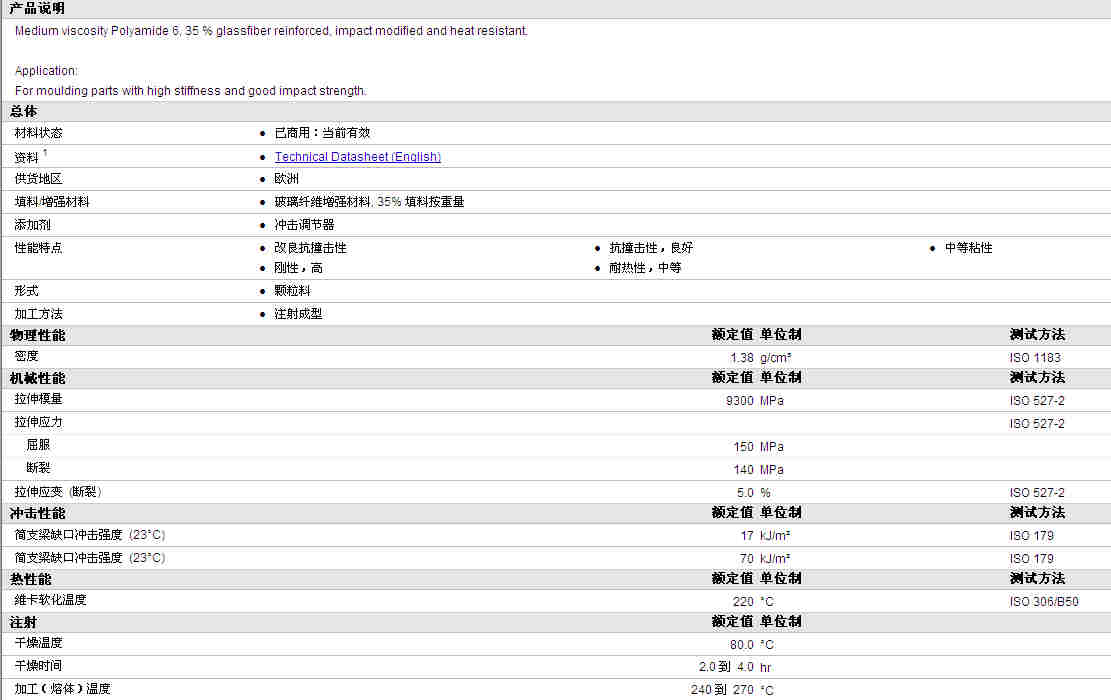The image size is (1111, 700).
Task: Select the value 冲击调节器
Action: pos(304,225)
